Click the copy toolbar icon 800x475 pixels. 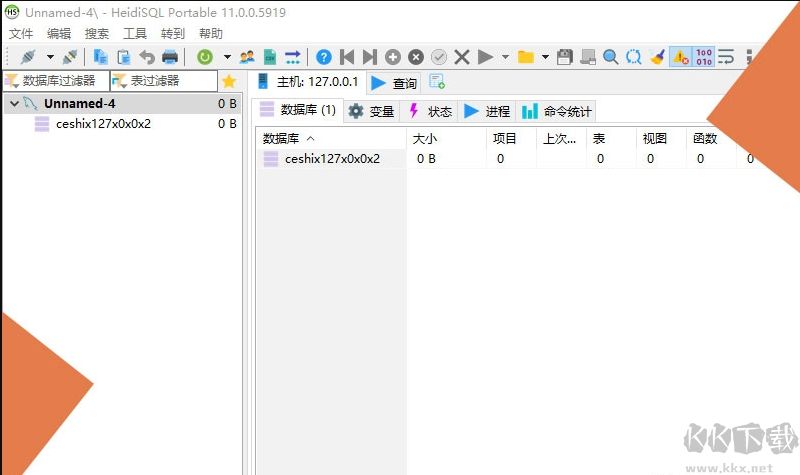click(x=101, y=57)
